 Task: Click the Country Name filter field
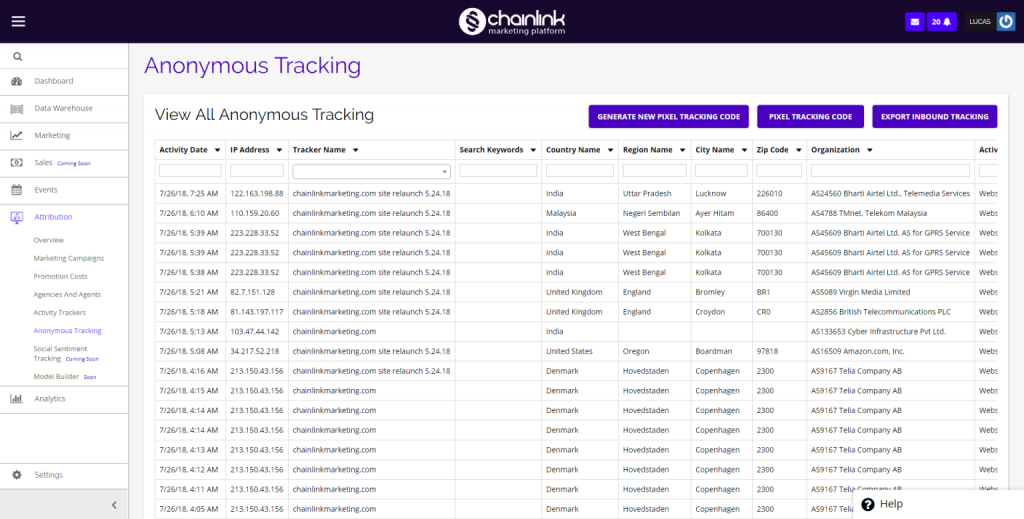[x=579, y=171]
